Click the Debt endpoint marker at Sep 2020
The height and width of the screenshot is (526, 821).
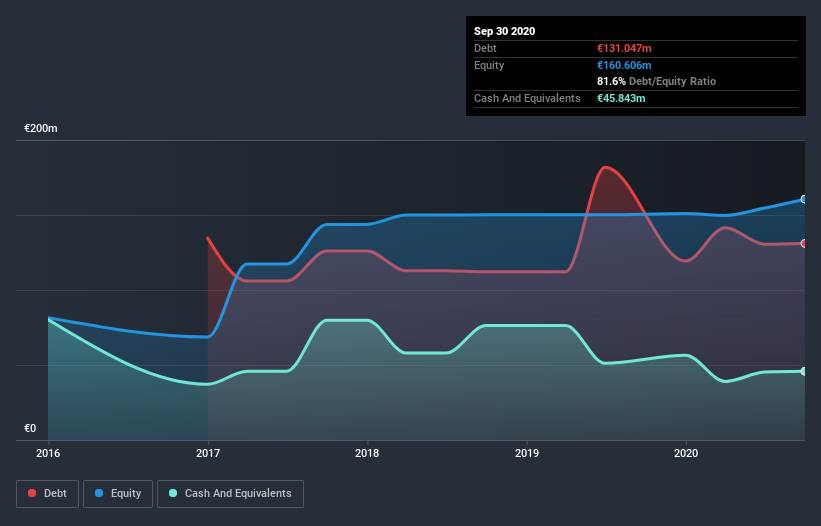point(804,243)
